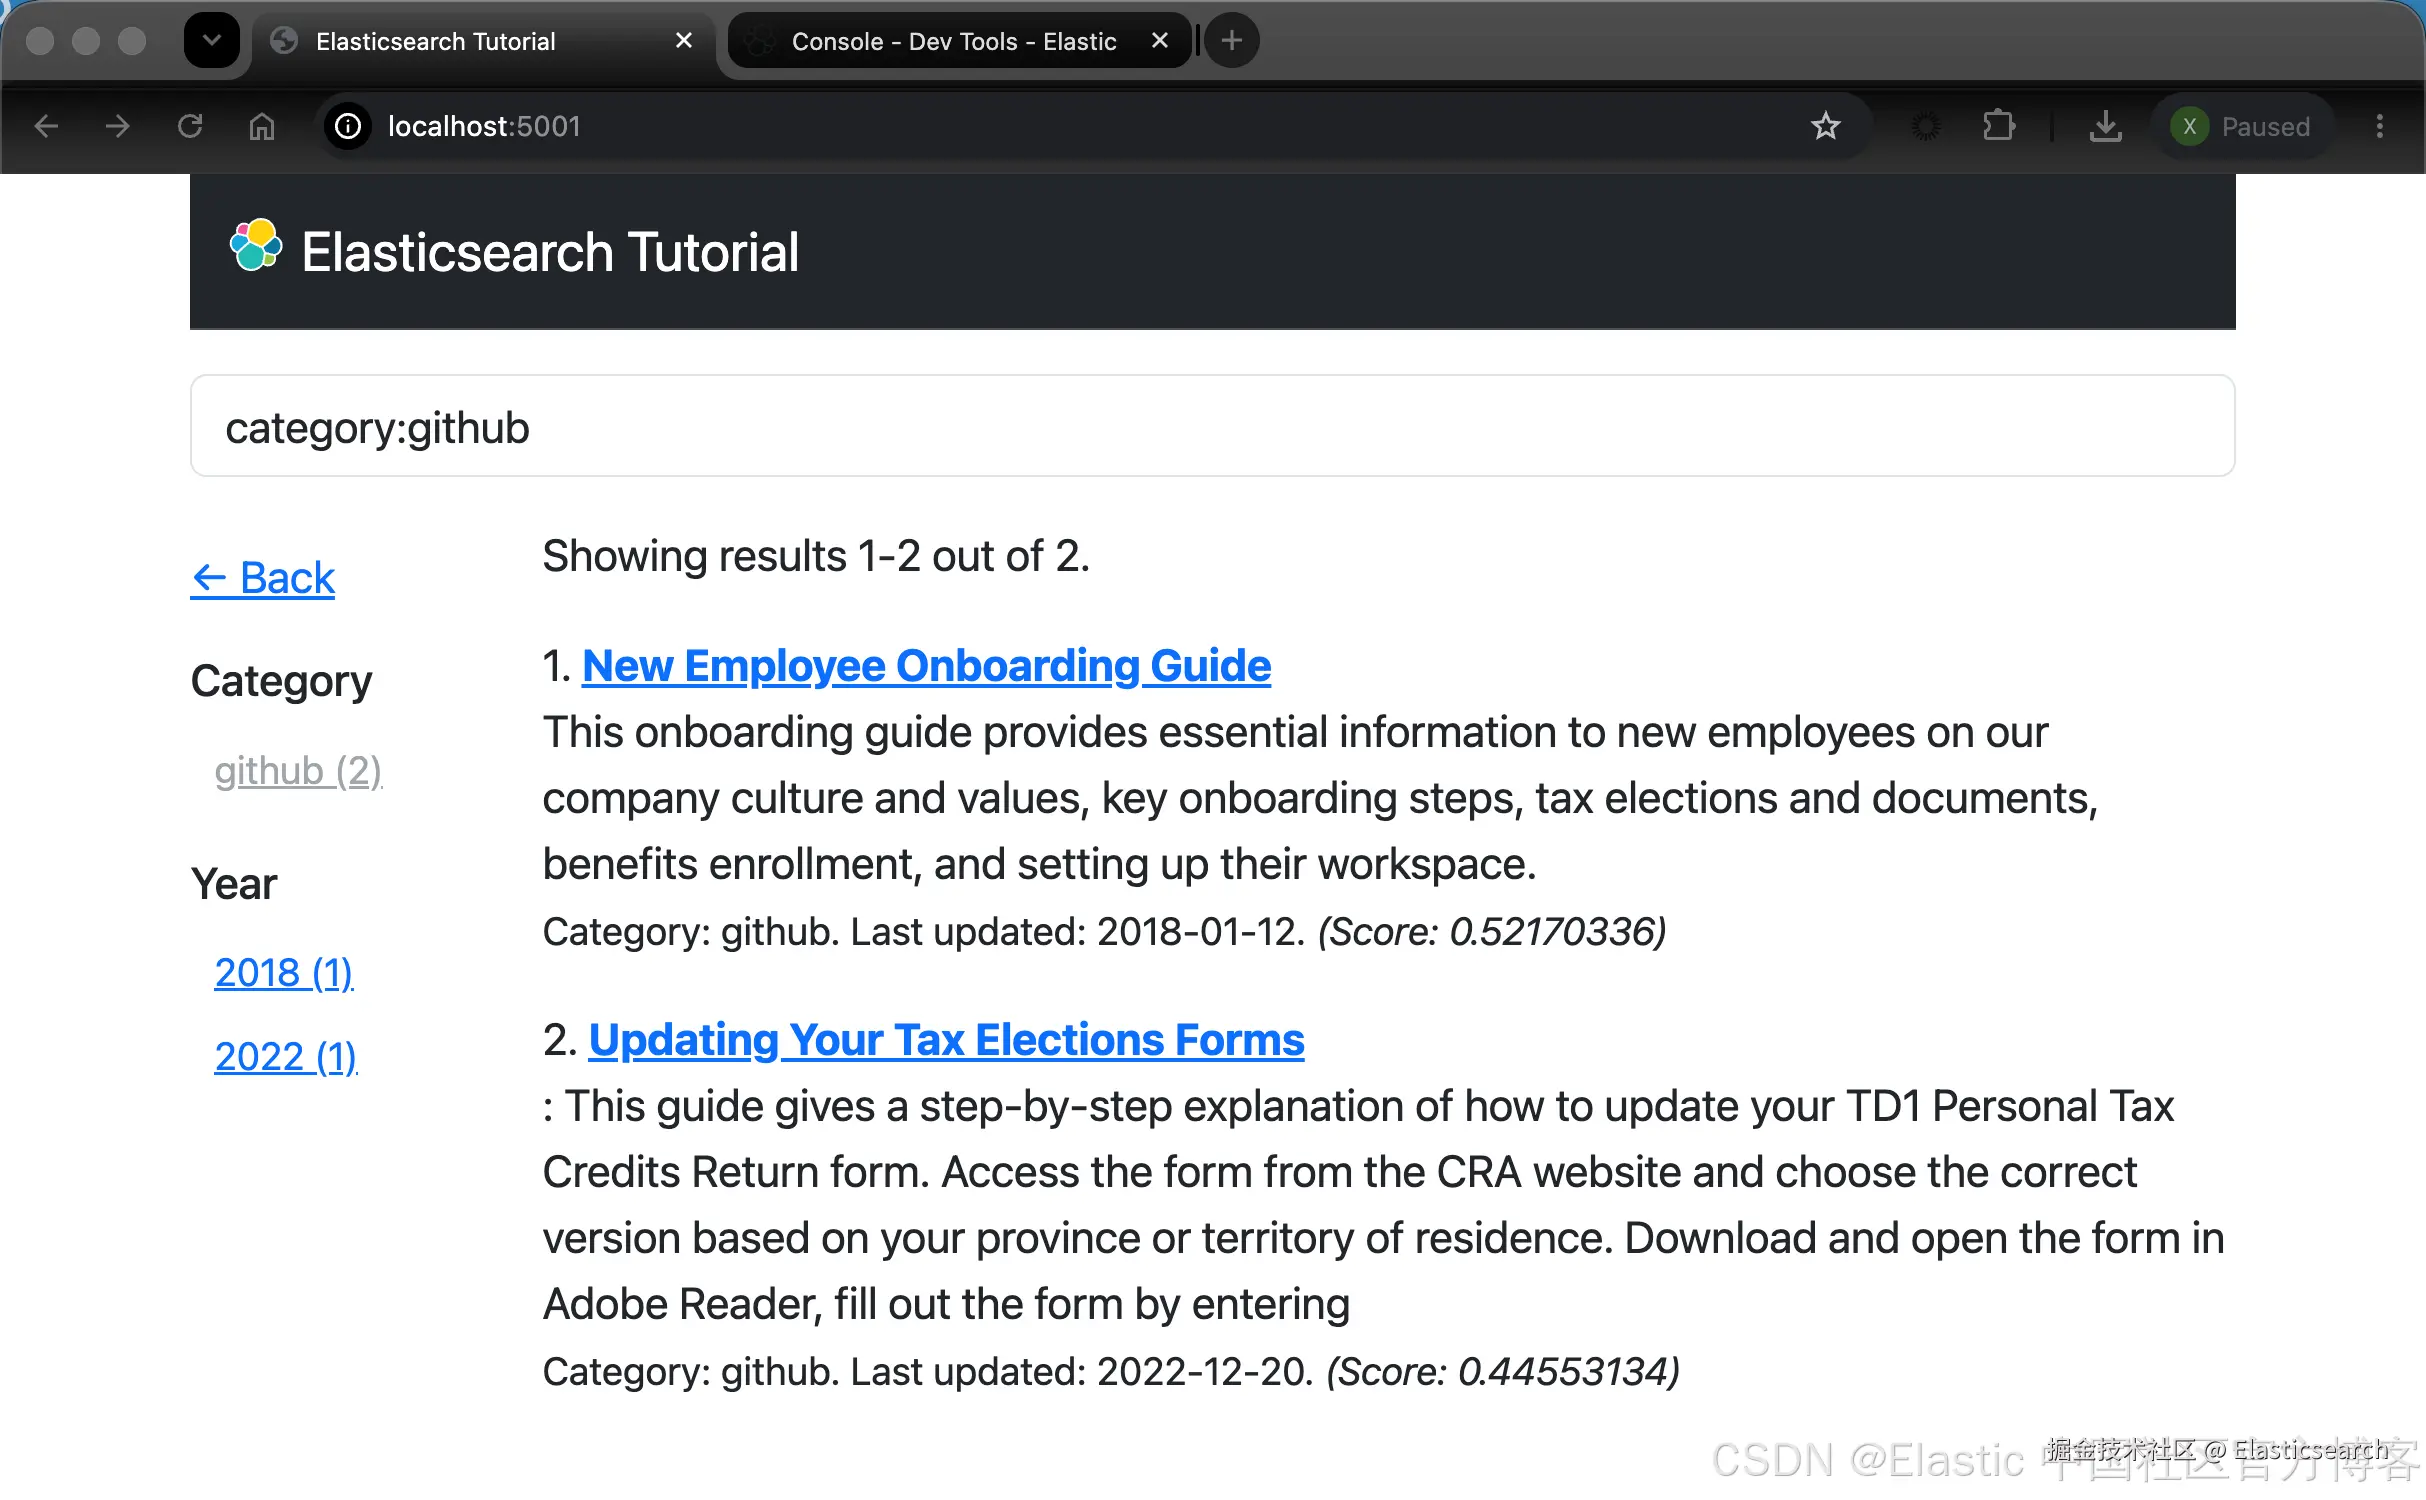
Task: Bookmark this page with the star
Action: point(1826,126)
